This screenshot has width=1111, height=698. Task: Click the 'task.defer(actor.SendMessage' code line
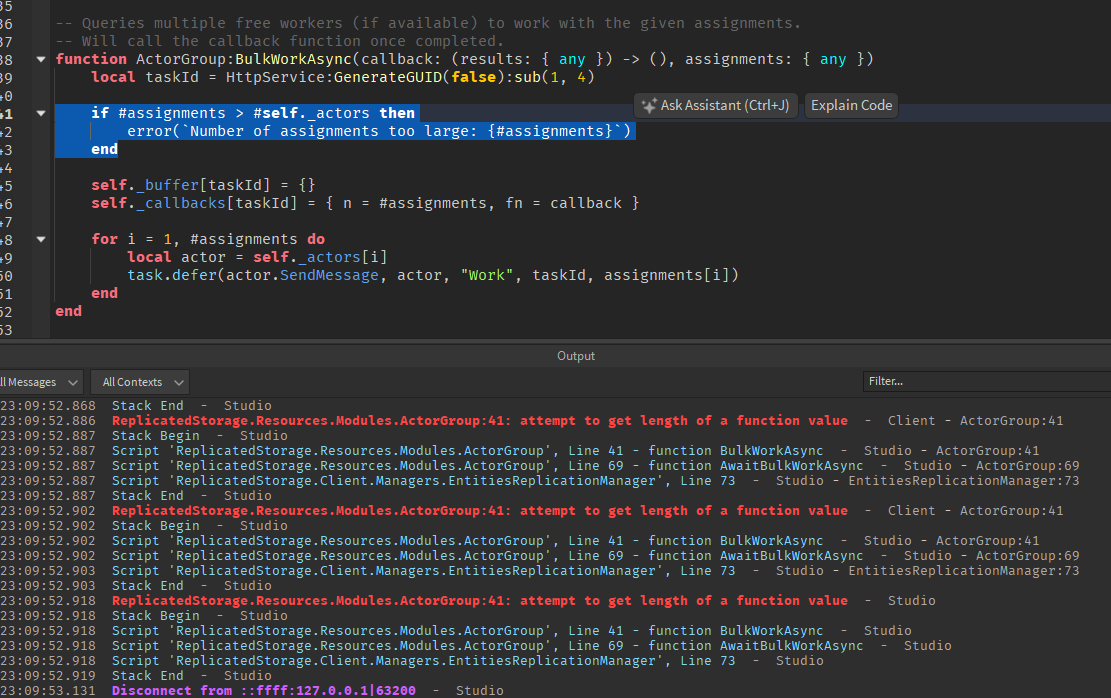click(x=433, y=275)
